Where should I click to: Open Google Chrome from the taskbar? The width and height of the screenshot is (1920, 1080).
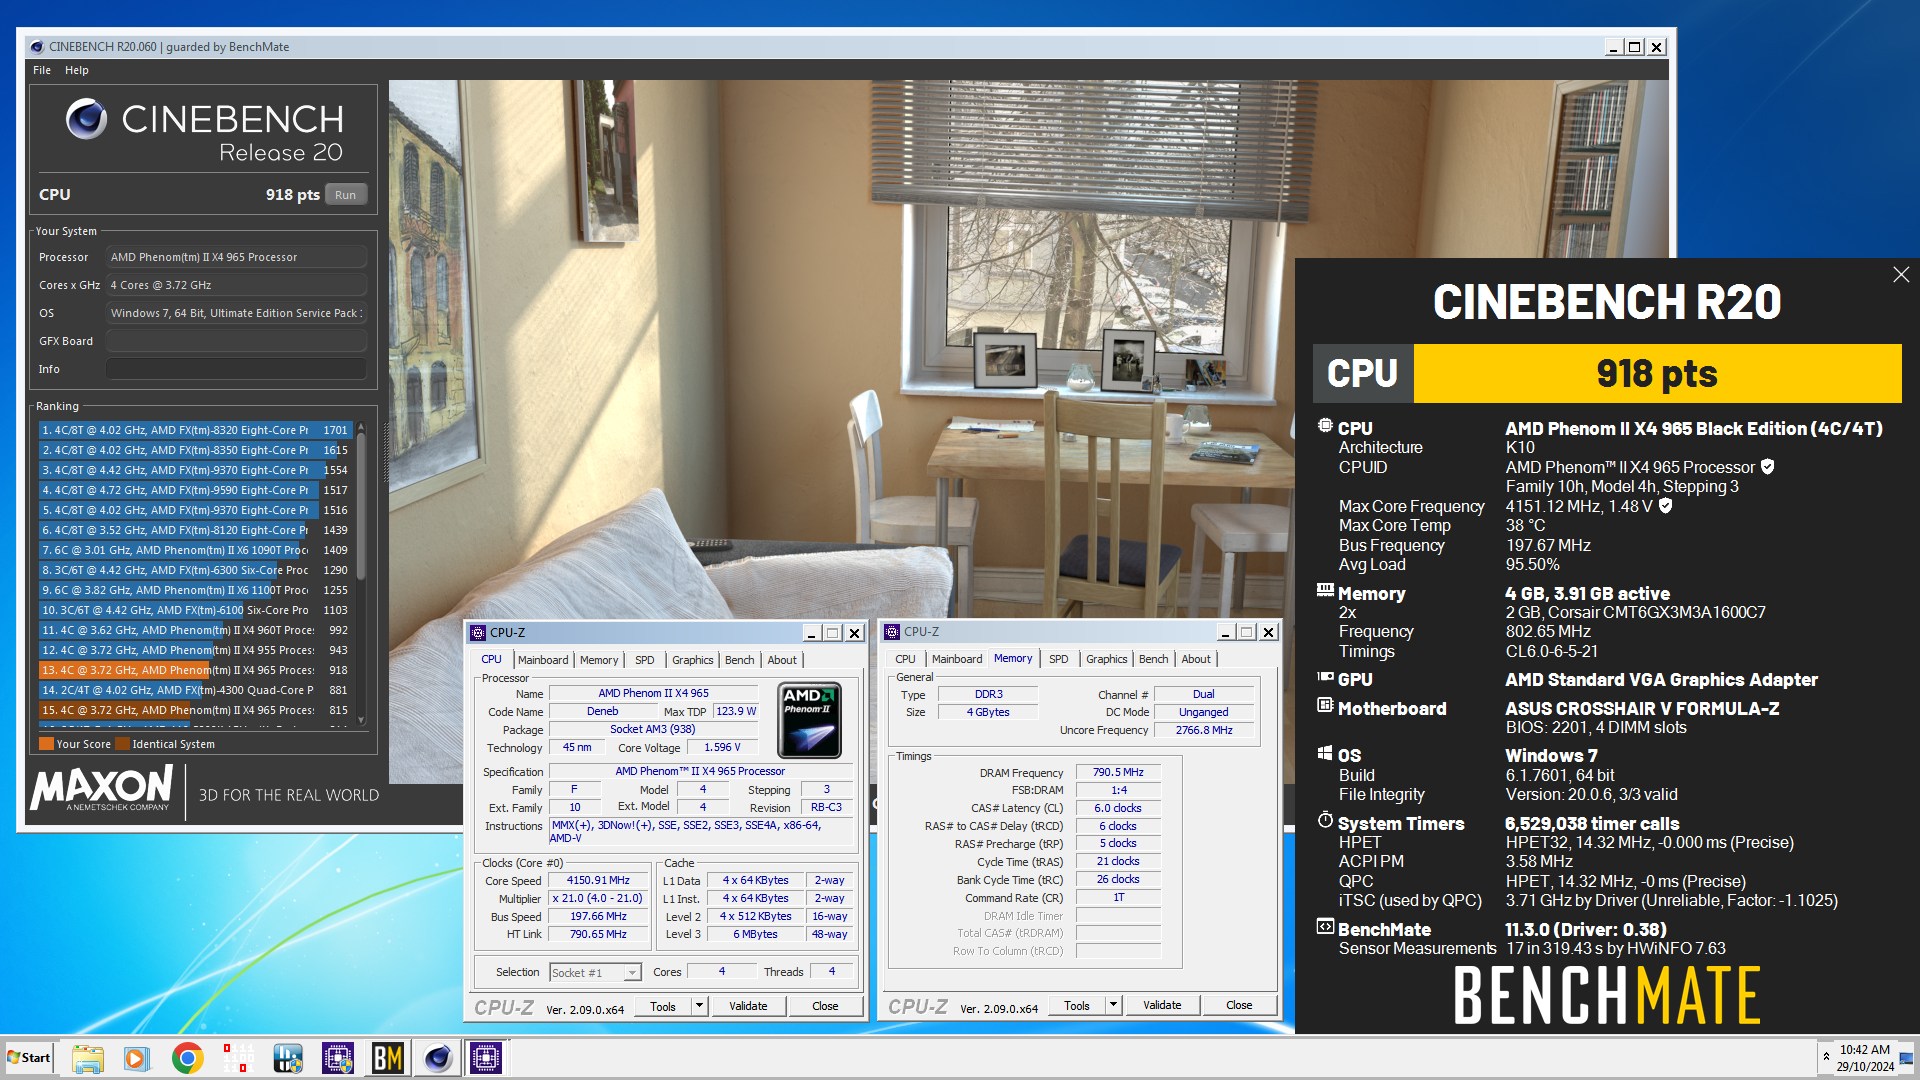pos(187,1058)
